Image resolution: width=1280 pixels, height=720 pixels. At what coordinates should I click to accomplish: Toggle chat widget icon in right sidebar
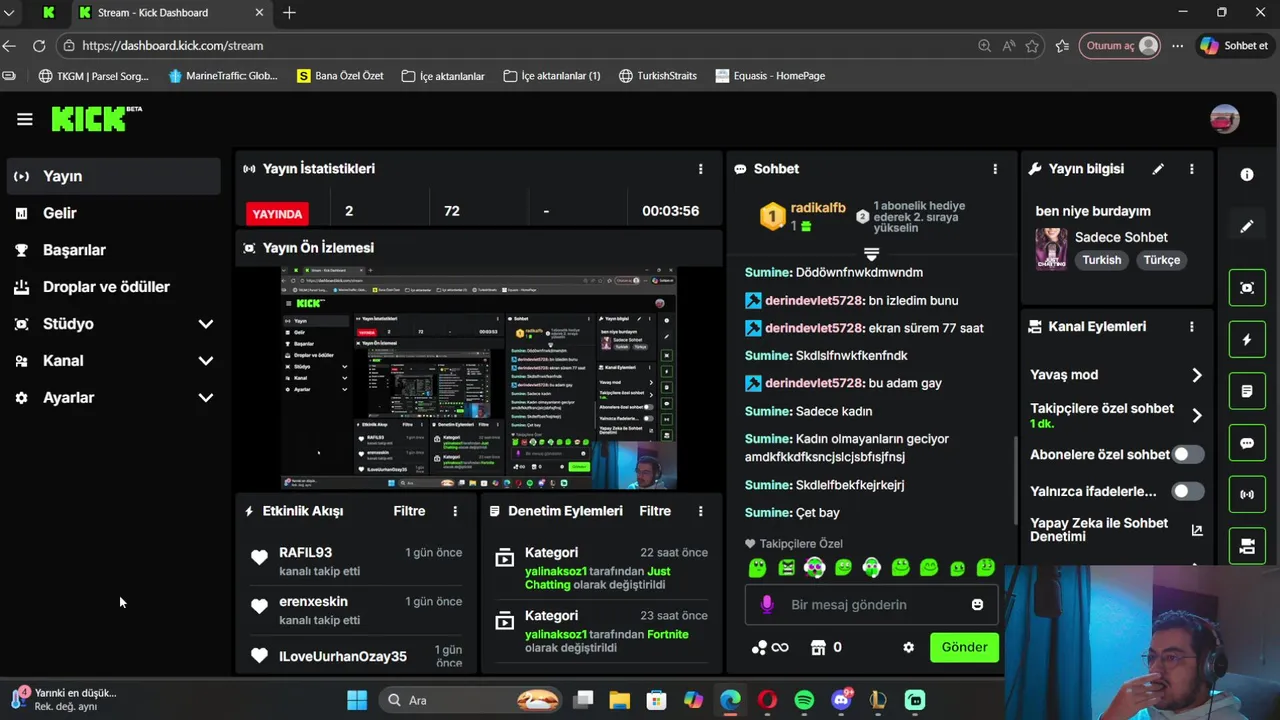point(1247,443)
